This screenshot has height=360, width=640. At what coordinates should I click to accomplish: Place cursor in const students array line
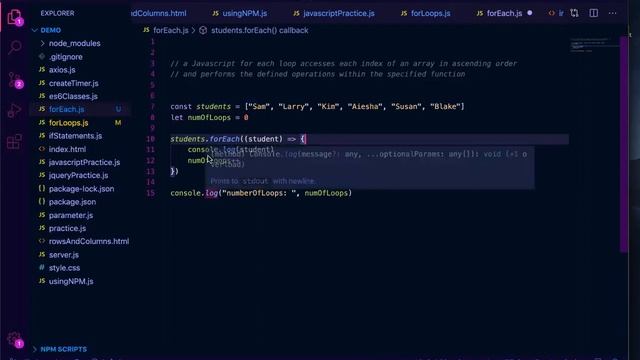click(317, 107)
